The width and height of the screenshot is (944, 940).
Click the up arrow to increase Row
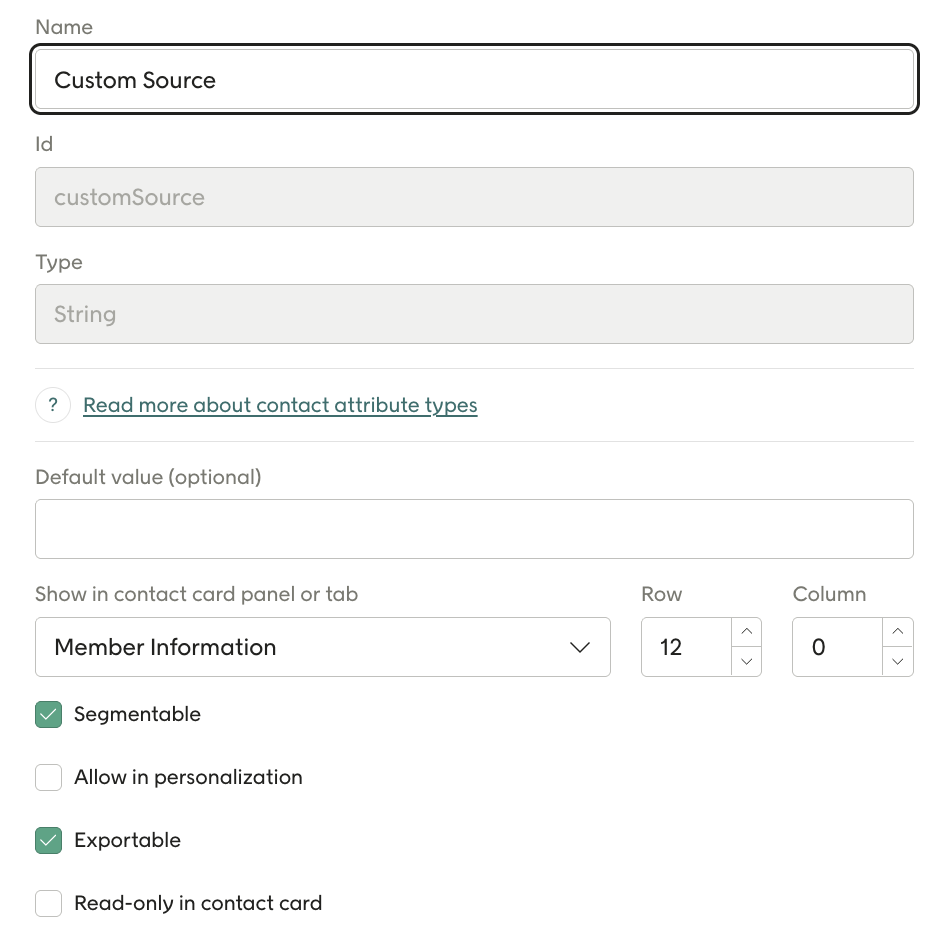747,631
